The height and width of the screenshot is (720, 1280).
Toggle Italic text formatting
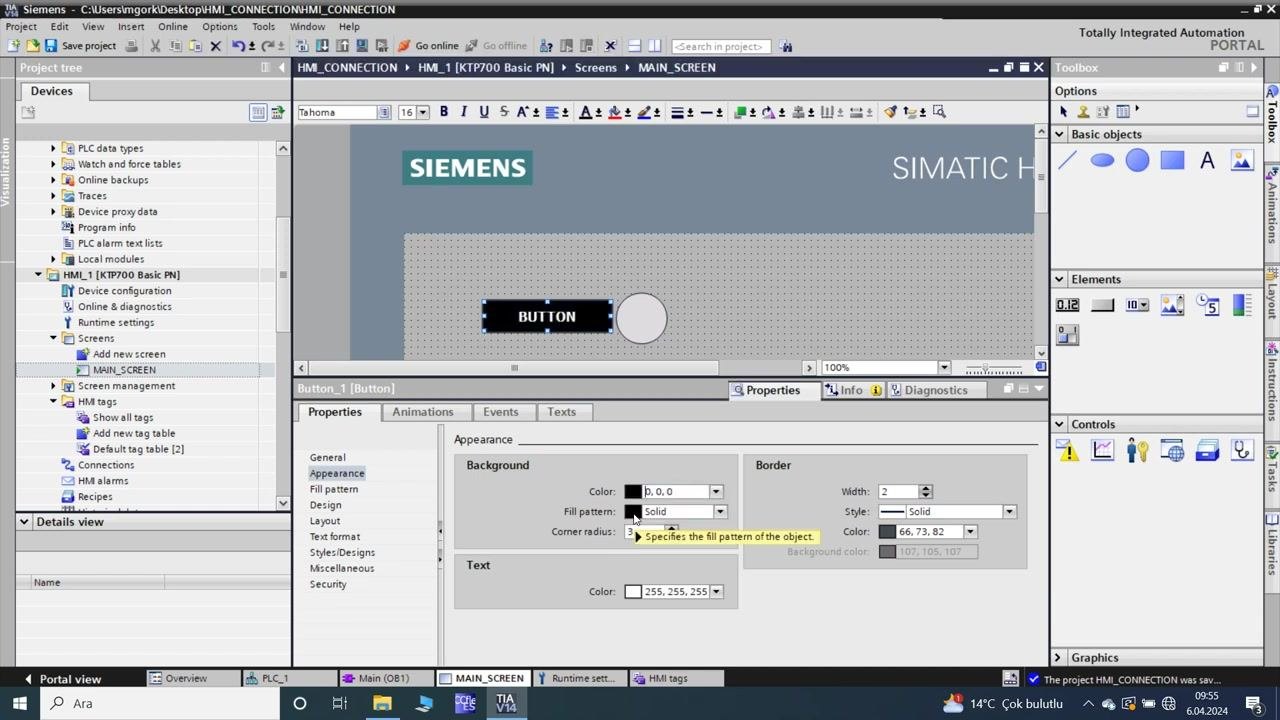click(x=464, y=112)
